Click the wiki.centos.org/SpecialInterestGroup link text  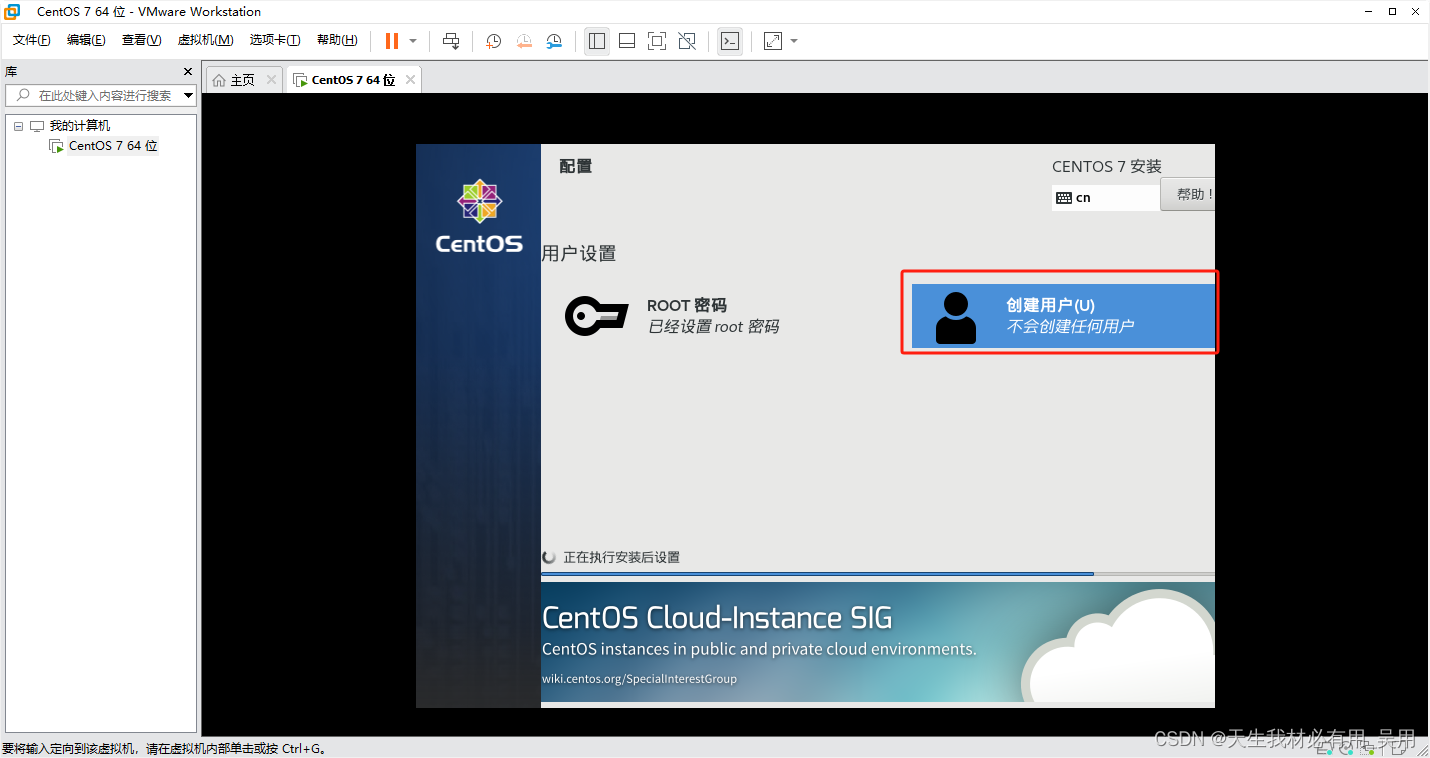639,679
